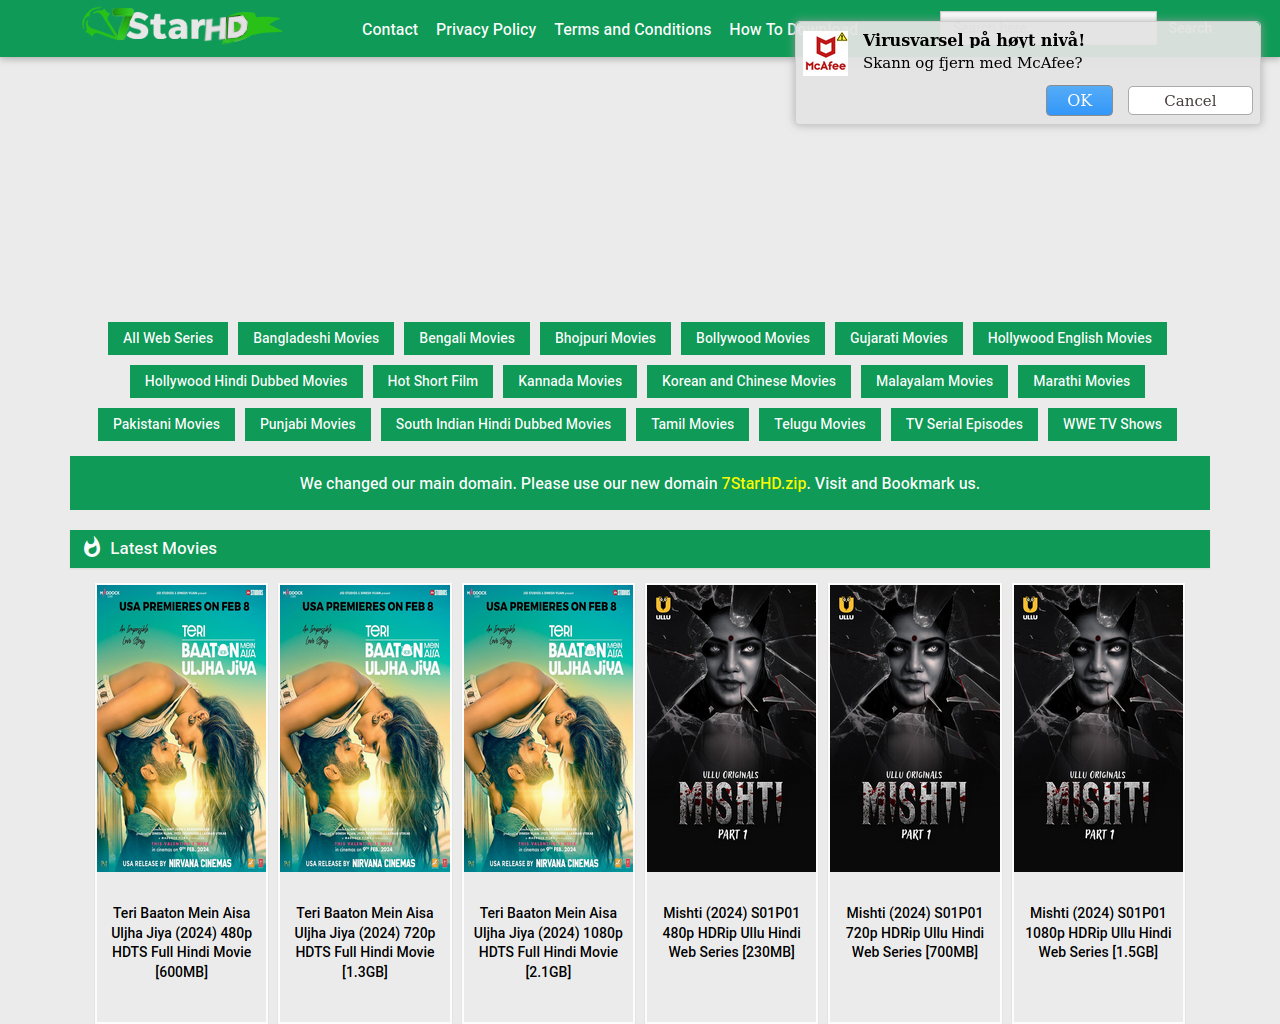The height and width of the screenshot is (1024, 1280).
Task: Open Teri Baaton 480p poster thumbnail
Action: (182, 728)
